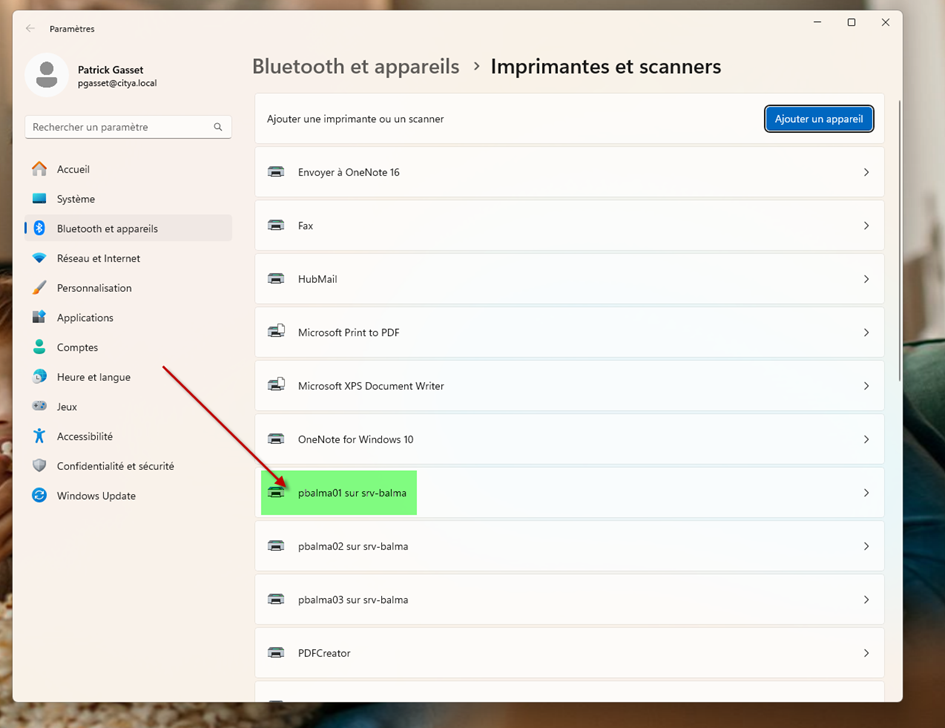The width and height of the screenshot is (945, 728).
Task: Expand pbalma01 sur srv-balma chevron
Action: [x=866, y=493]
